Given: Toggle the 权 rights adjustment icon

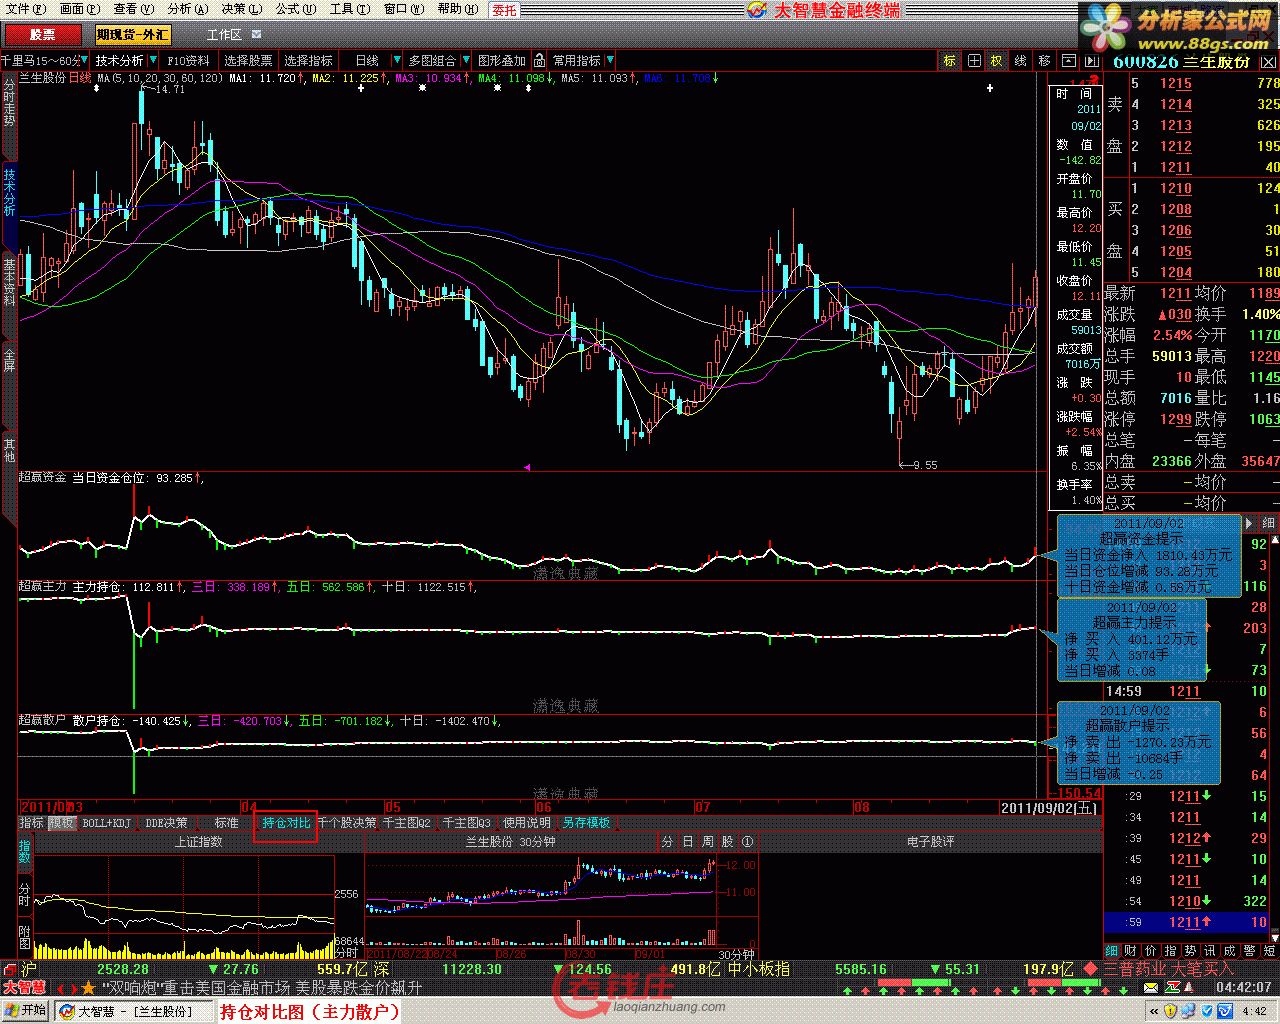Looking at the screenshot, I should (x=997, y=61).
